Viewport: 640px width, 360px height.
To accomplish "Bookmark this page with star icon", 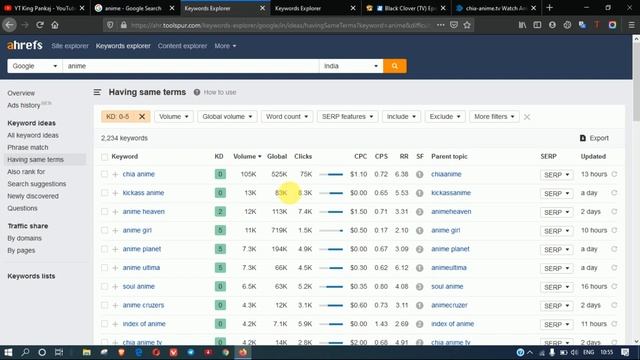I will pyautogui.click(x=467, y=25).
